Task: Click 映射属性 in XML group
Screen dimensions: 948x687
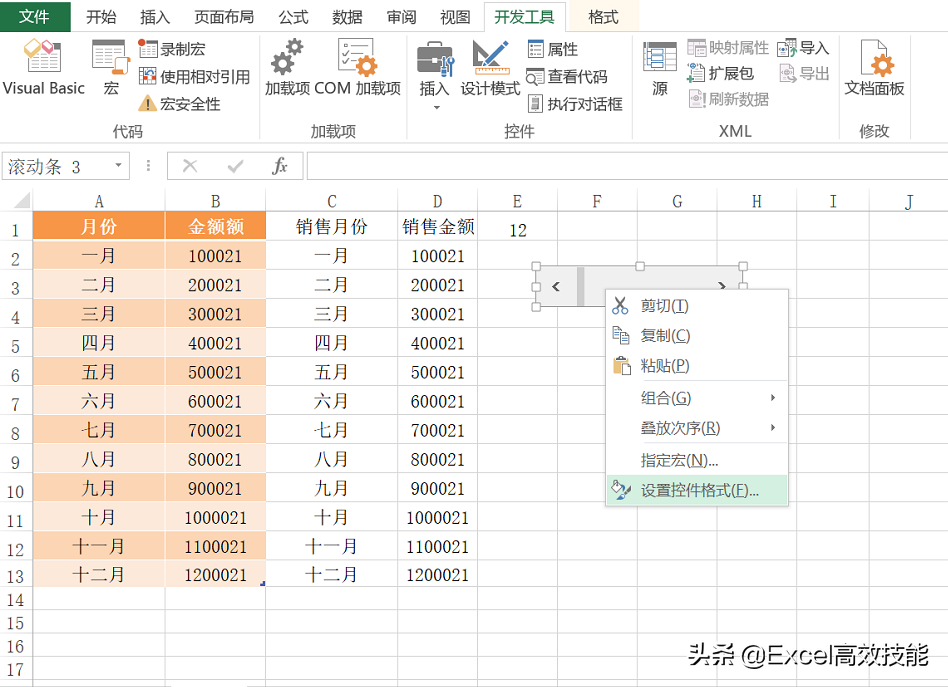Action: [x=728, y=47]
